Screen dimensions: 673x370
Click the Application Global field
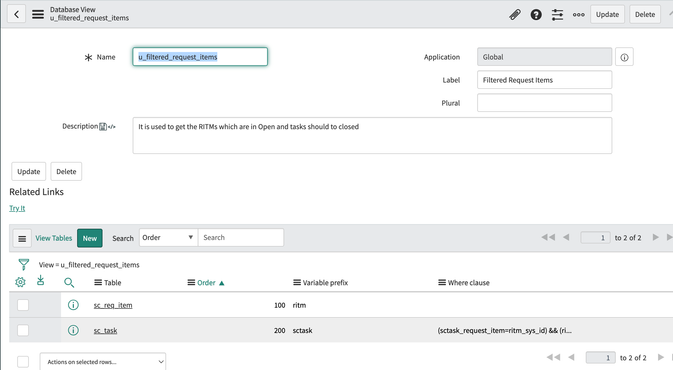544,57
